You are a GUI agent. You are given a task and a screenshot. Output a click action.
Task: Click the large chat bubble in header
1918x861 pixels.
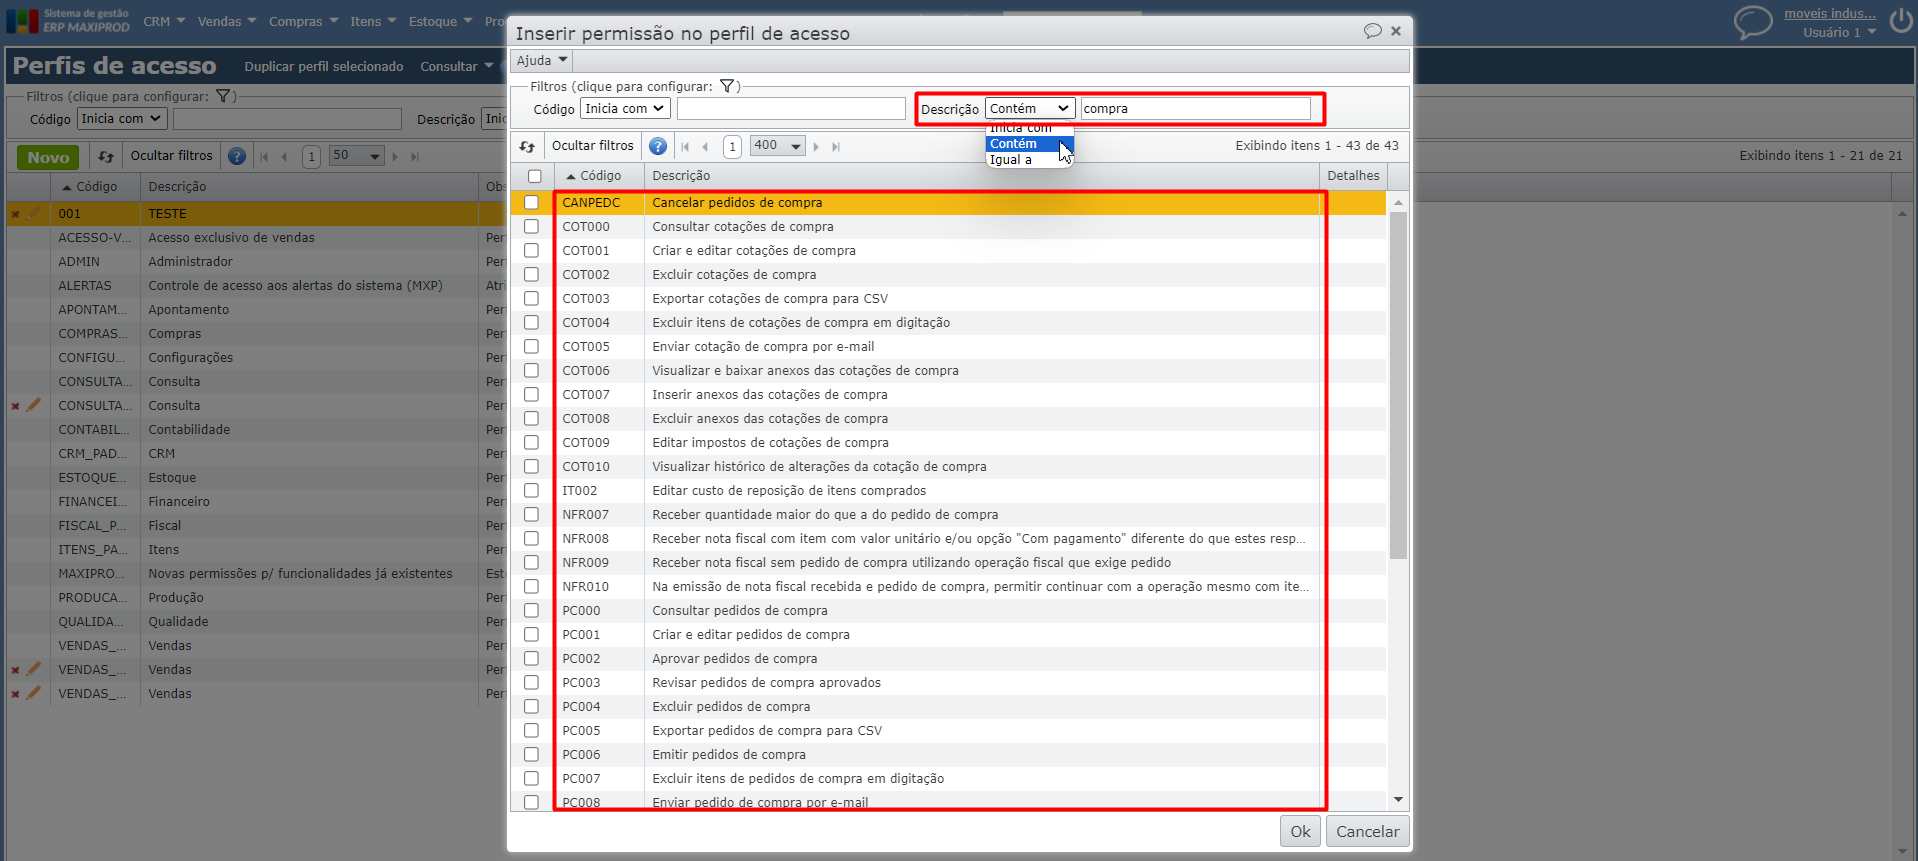click(x=1753, y=22)
